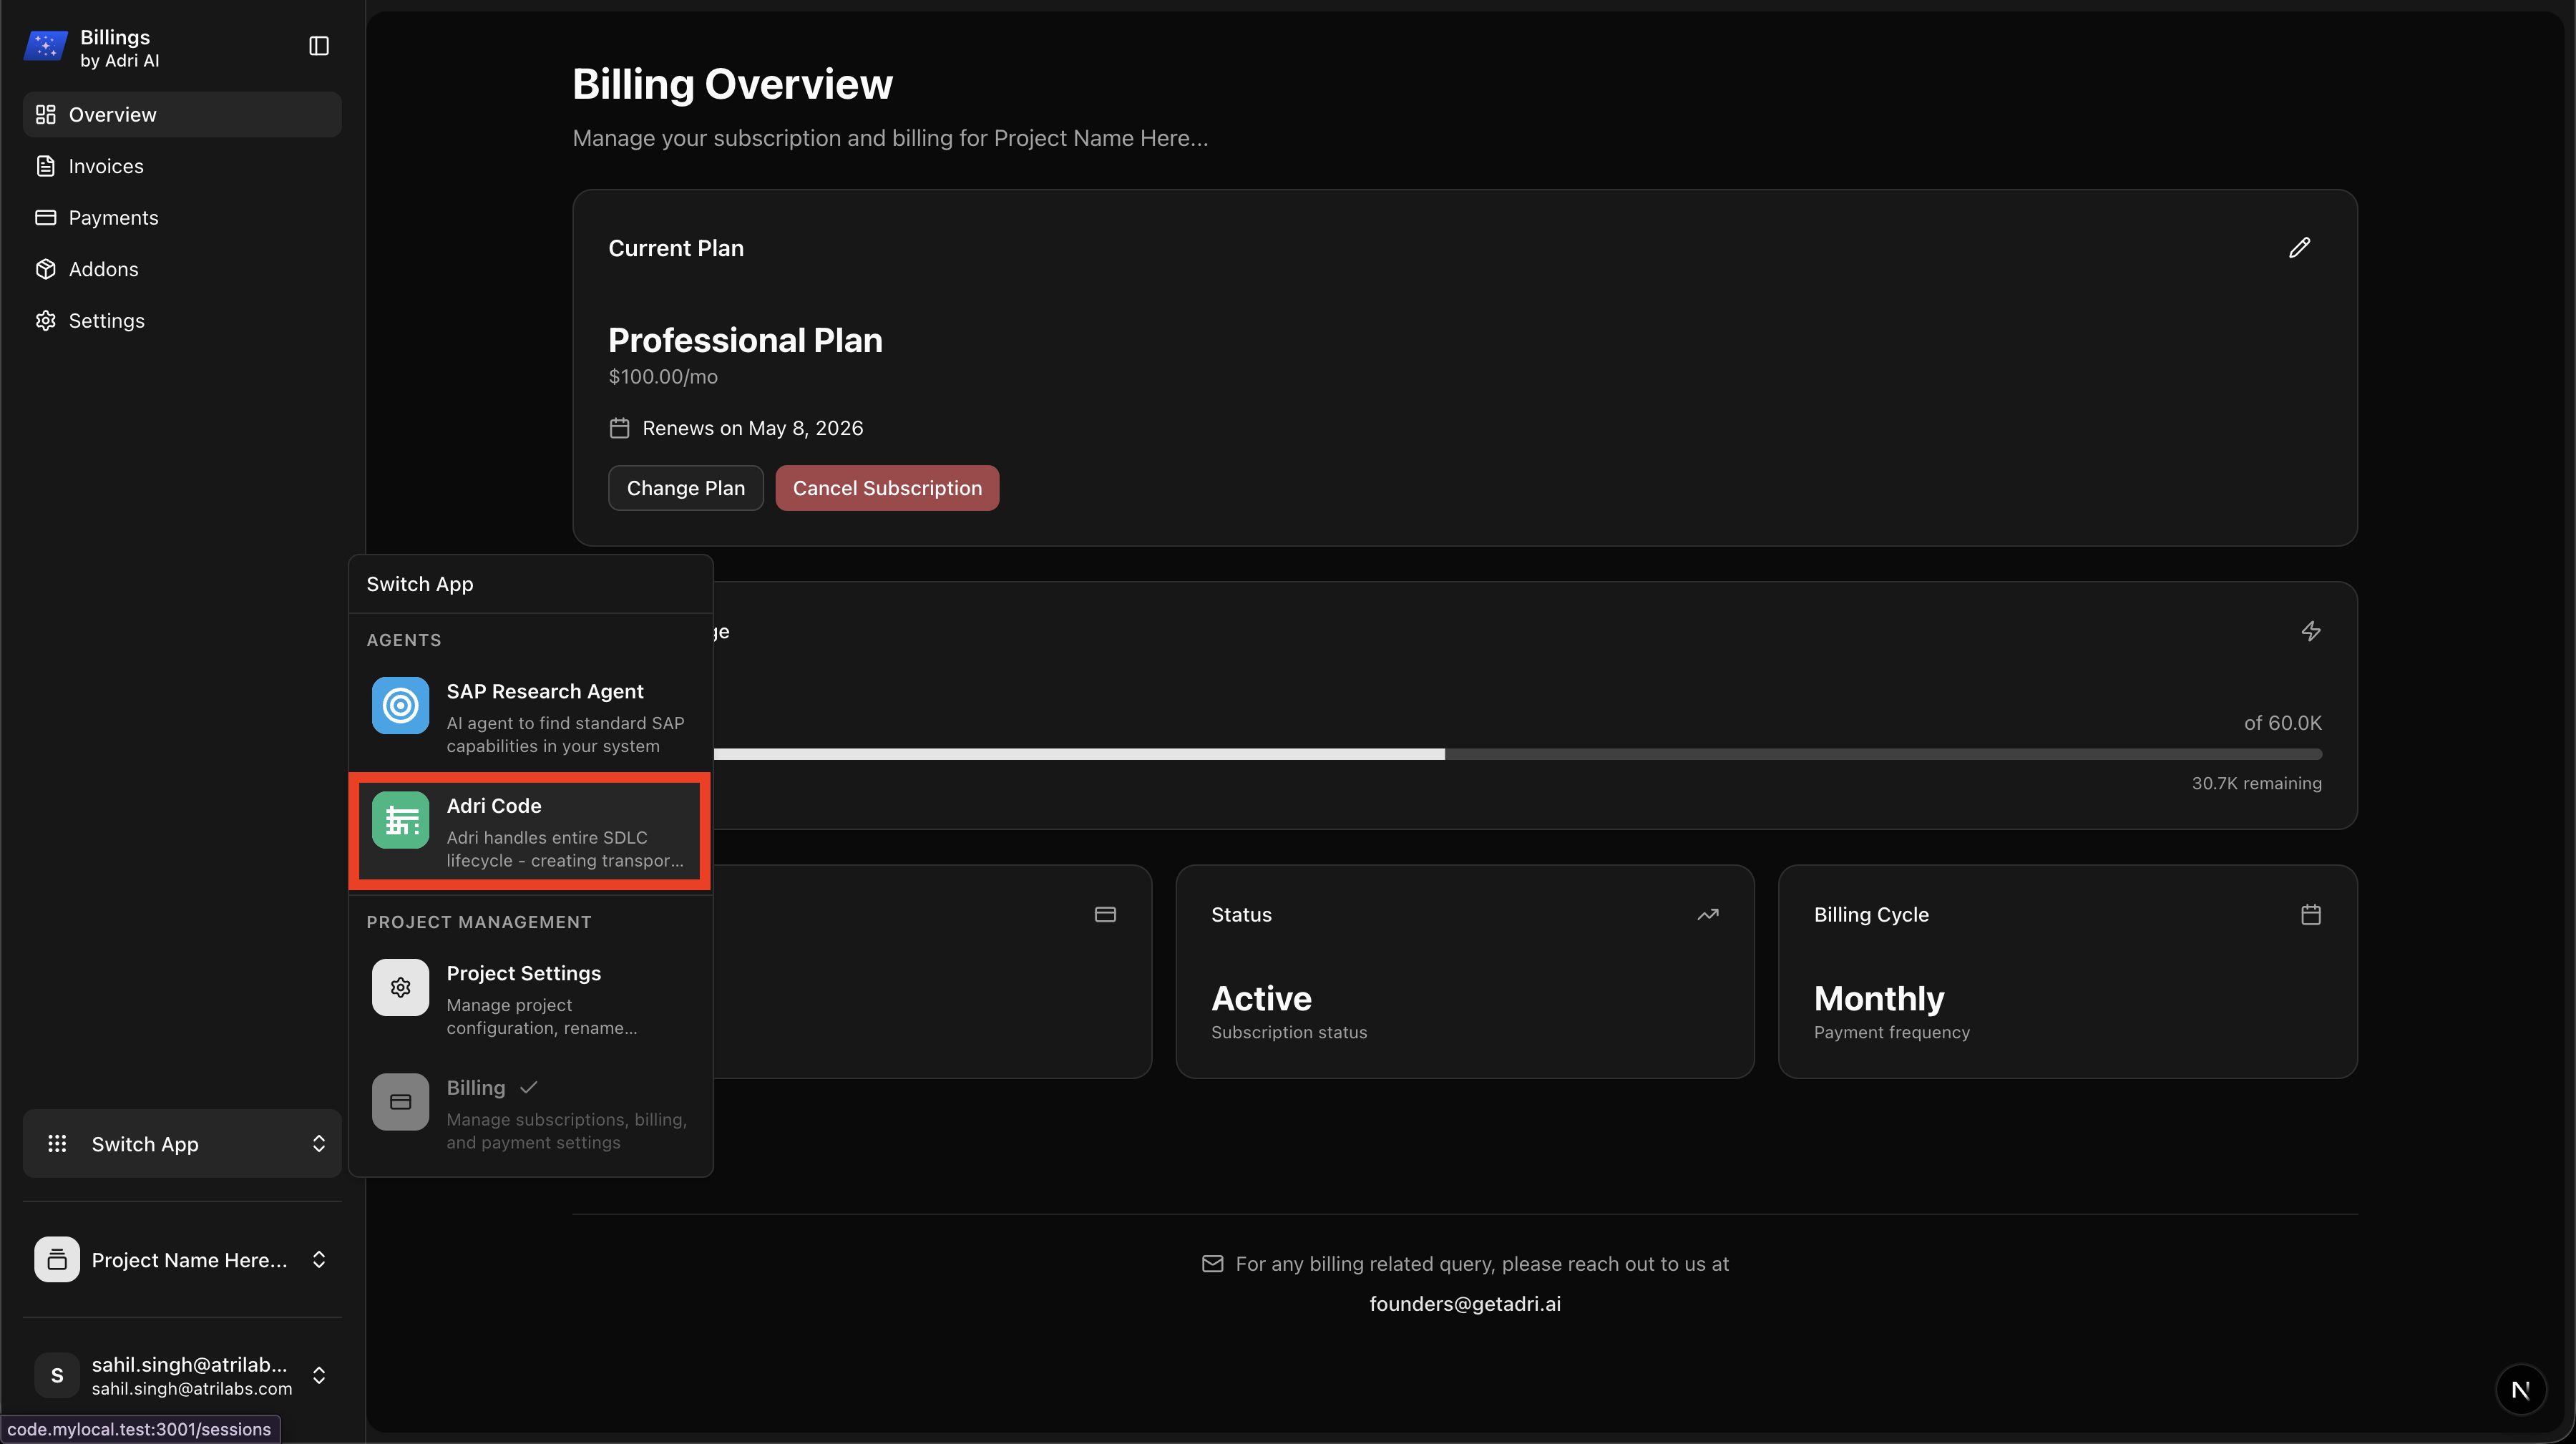Open the edit pencil on Current Plan card

pyautogui.click(x=2300, y=247)
